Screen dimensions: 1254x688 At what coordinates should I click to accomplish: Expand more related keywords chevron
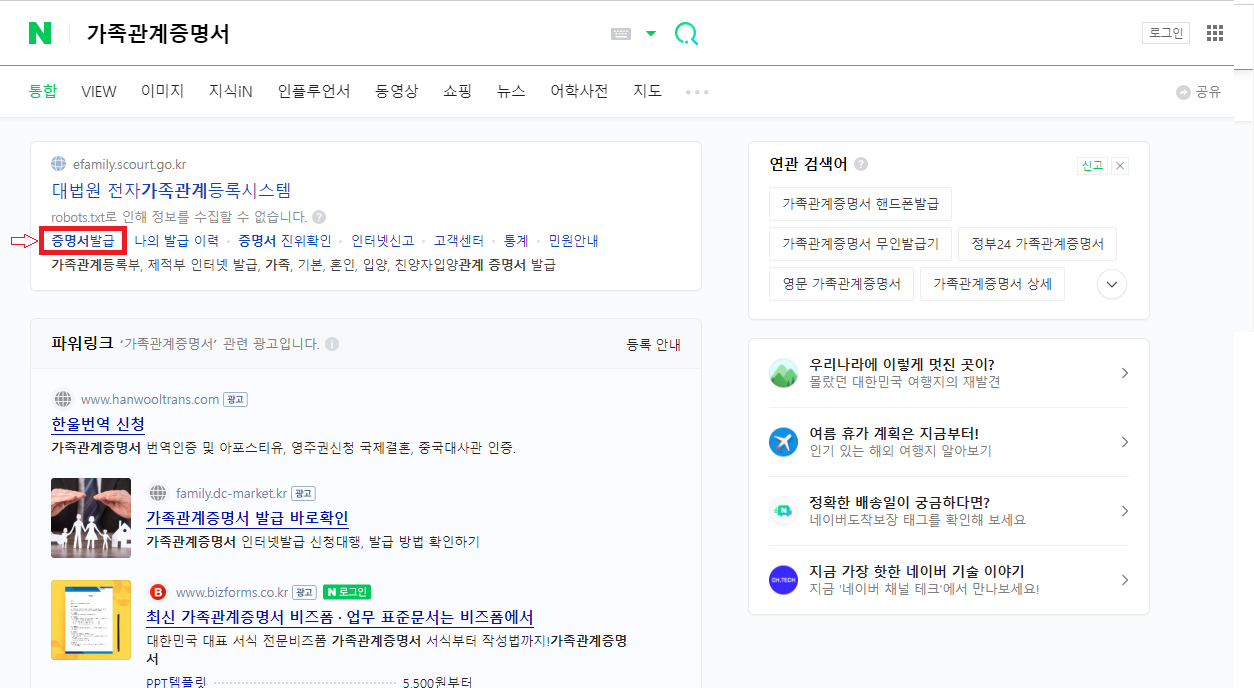point(1112,285)
